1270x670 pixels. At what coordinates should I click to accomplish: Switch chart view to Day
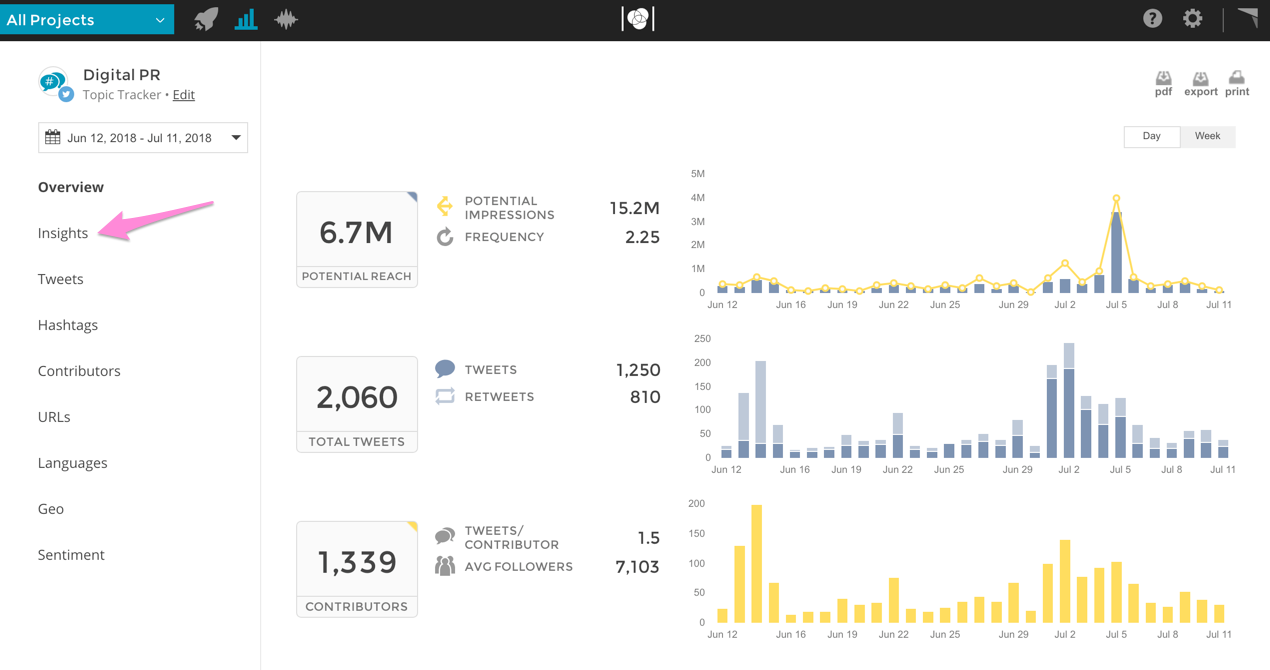pyautogui.click(x=1151, y=136)
